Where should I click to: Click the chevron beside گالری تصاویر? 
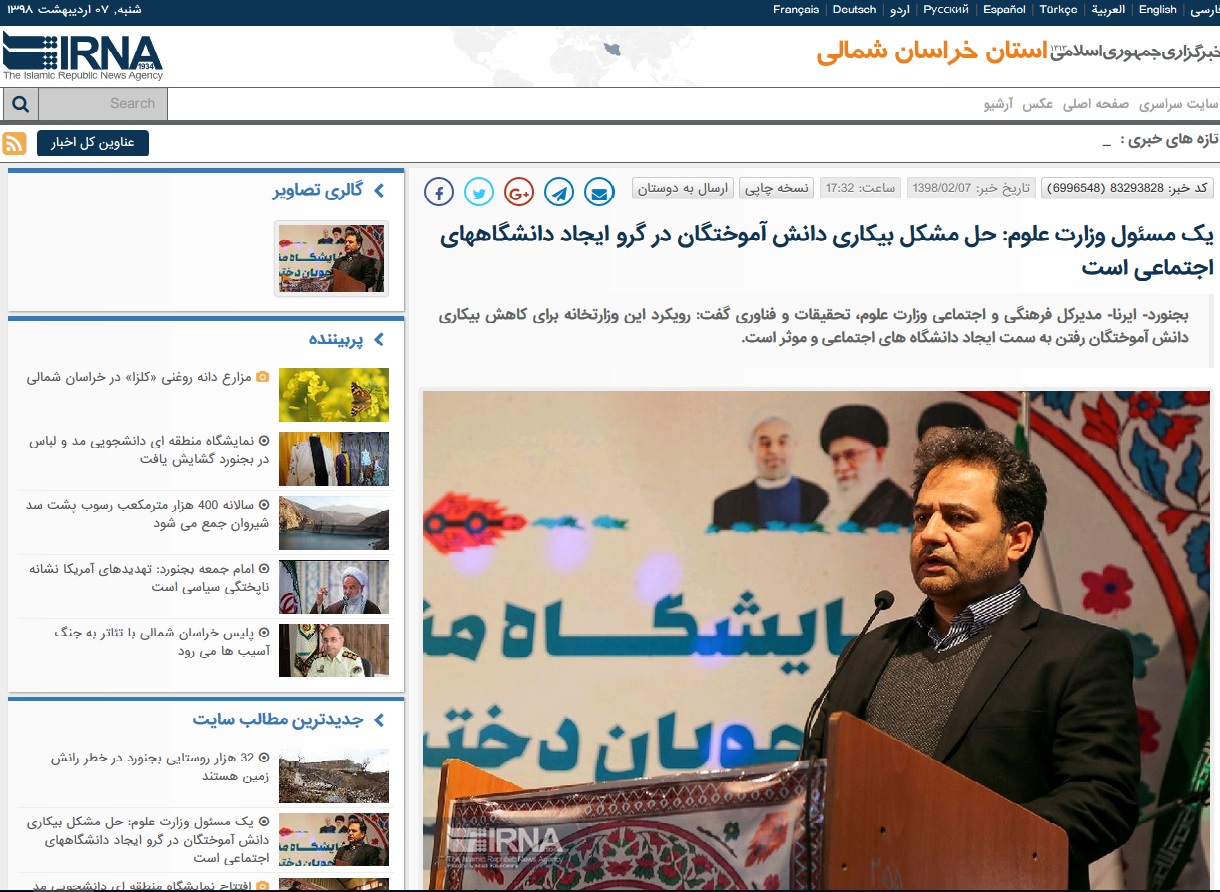(380, 190)
